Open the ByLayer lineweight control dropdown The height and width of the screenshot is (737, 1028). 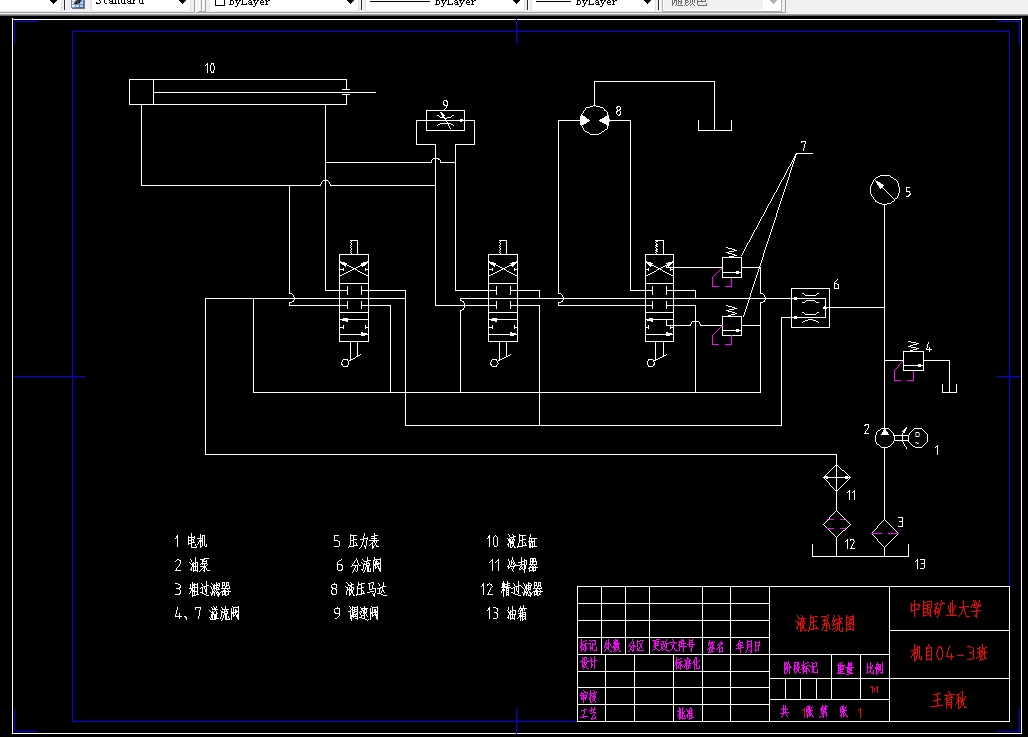point(592,3)
